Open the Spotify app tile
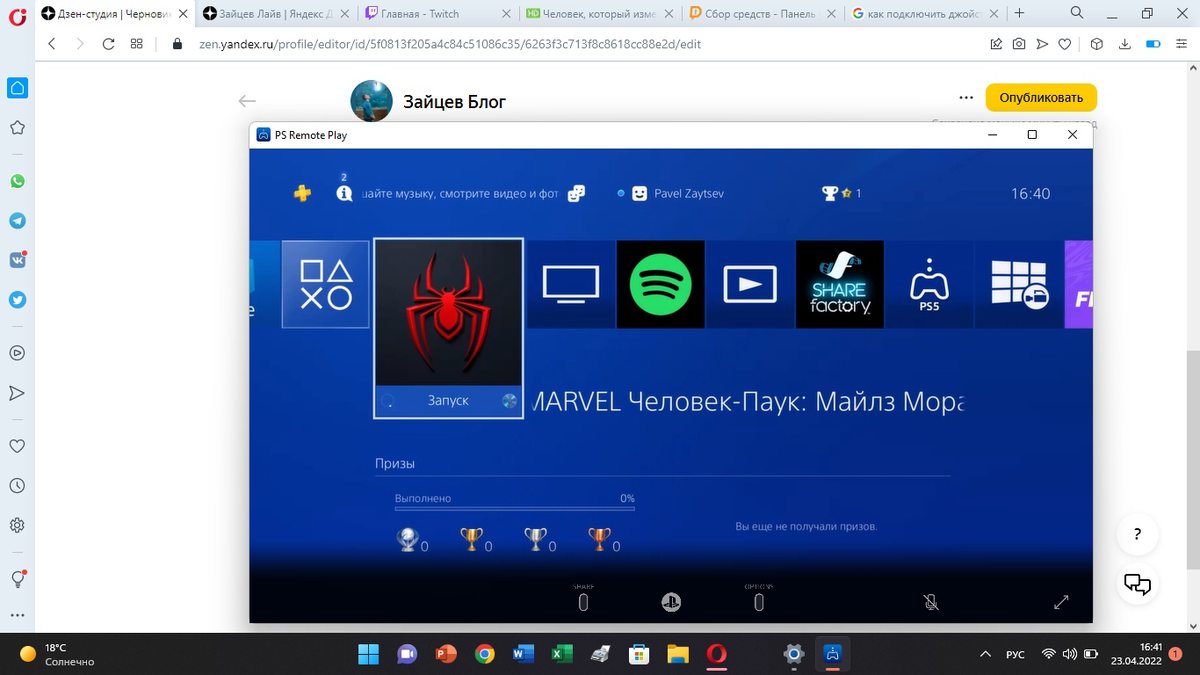Image resolution: width=1200 pixels, height=675 pixels. pos(660,284)
